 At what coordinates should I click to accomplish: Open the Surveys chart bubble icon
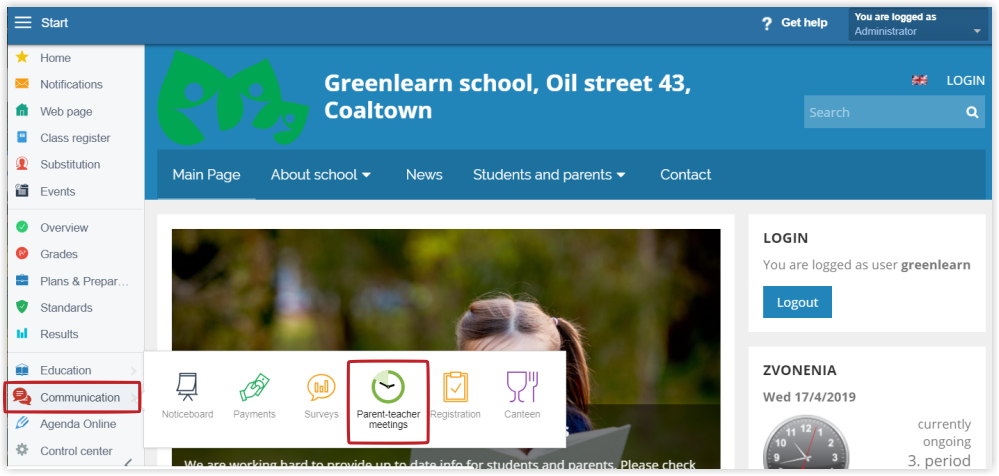click(321, 387)
